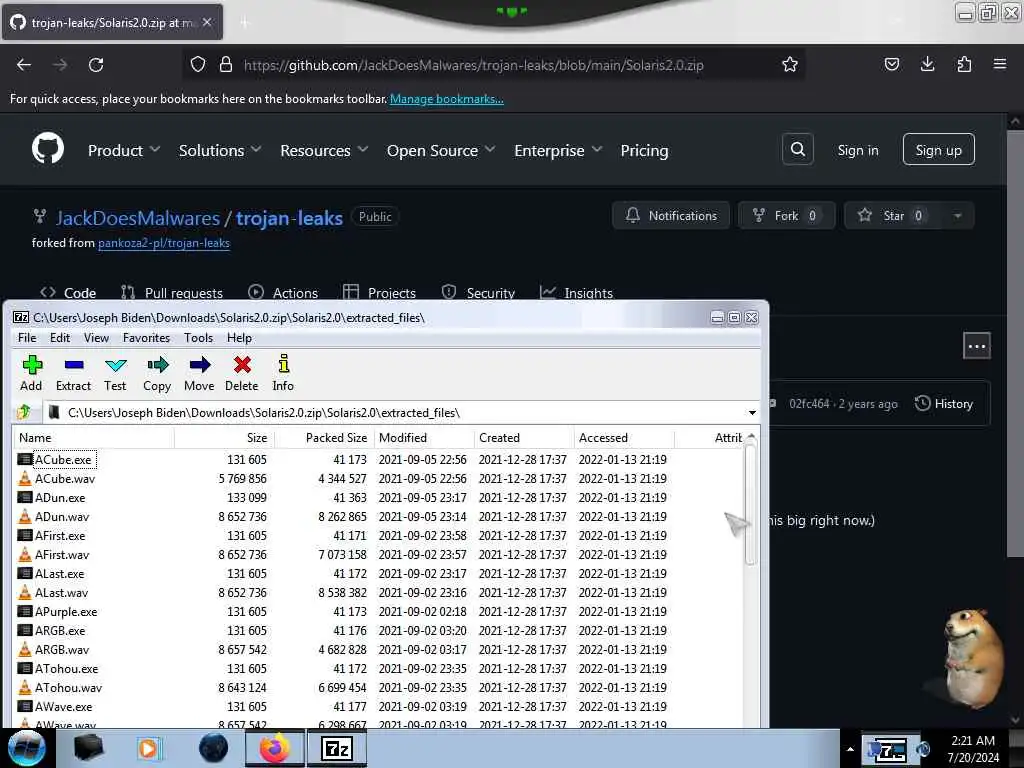The height and width of the screenshot is (768, 1024).
Task: Click the Sign up button
Action: pyautogui.click(x=938, y=150)
